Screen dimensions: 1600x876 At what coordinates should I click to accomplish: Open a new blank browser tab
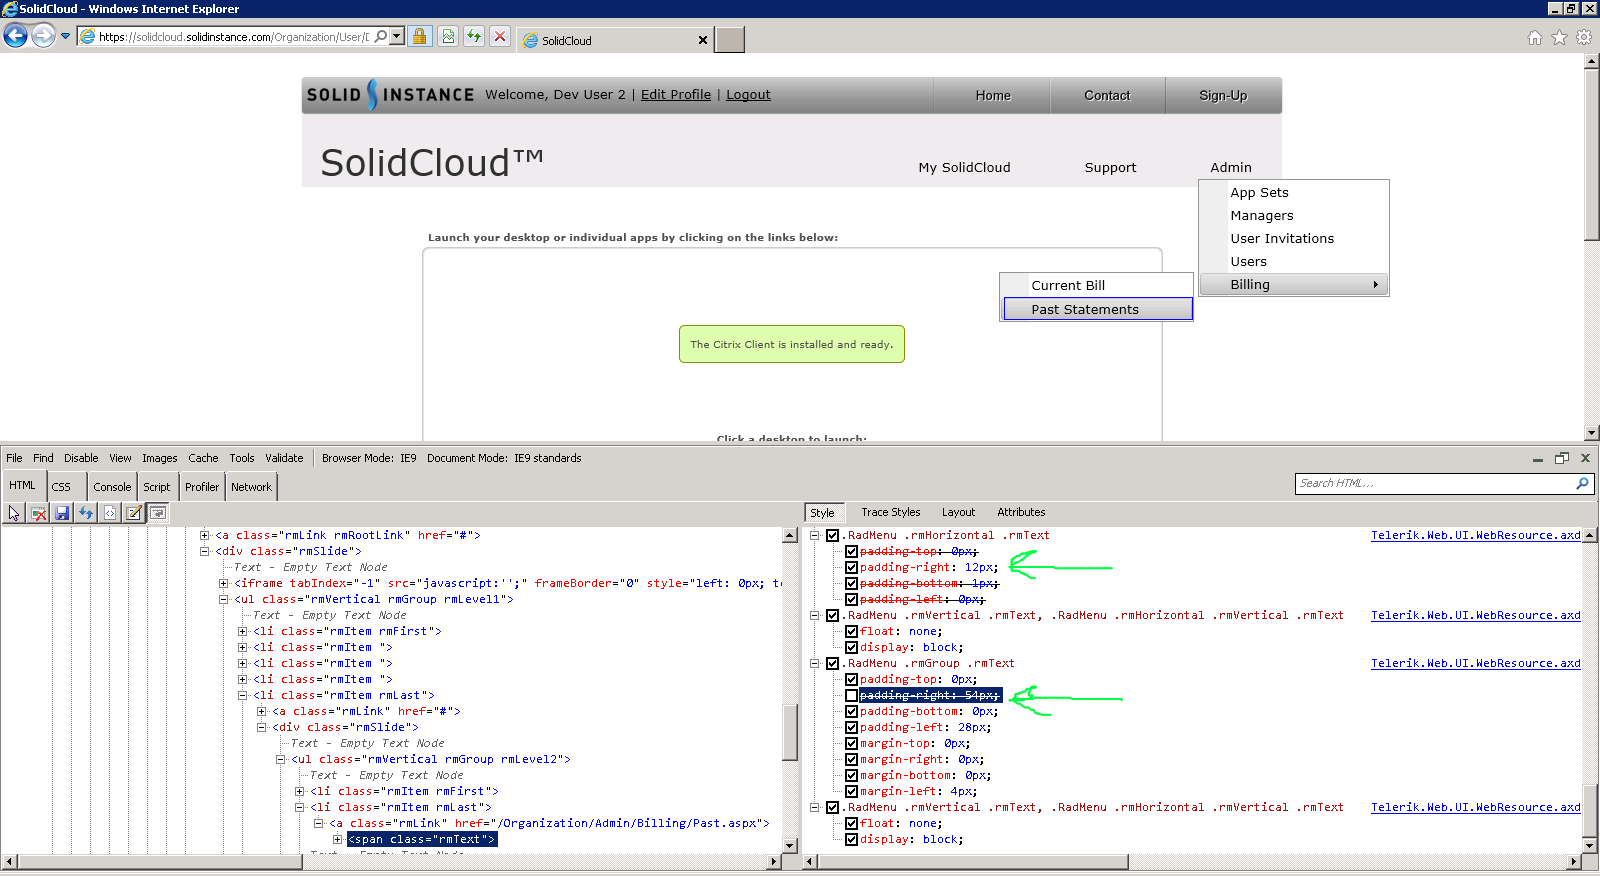coord(730,40)
